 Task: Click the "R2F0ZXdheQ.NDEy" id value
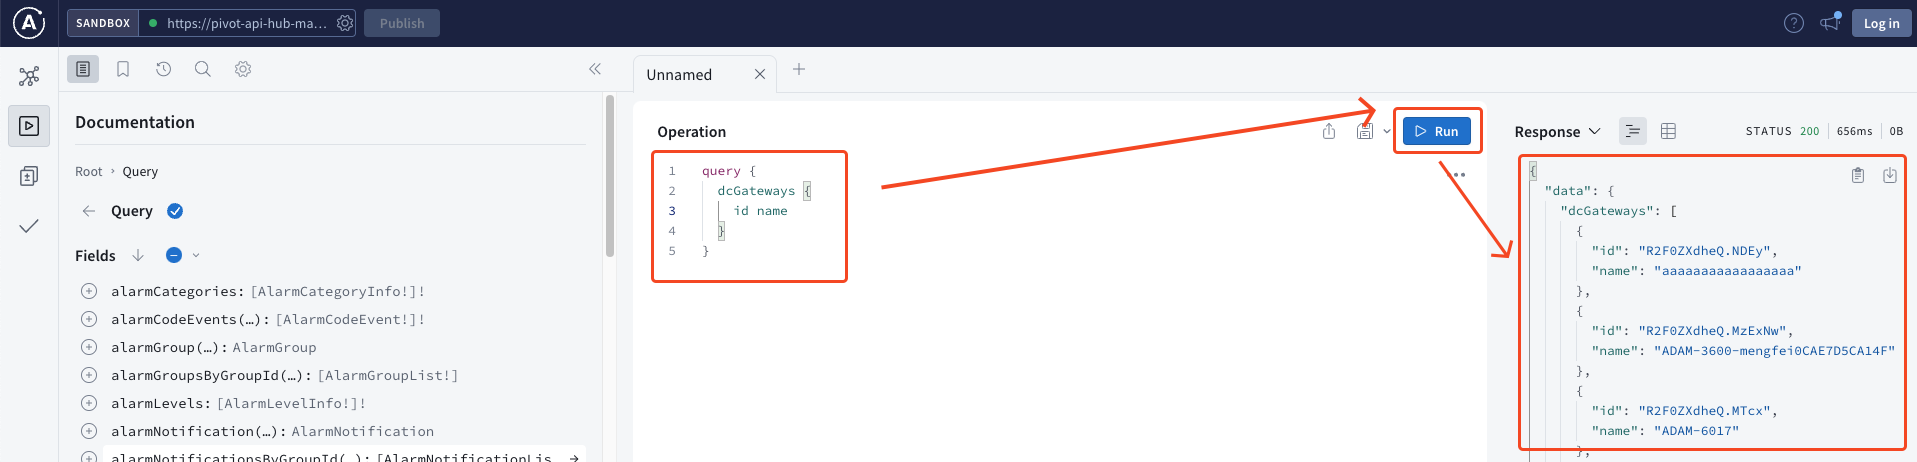coord(1704,251)
